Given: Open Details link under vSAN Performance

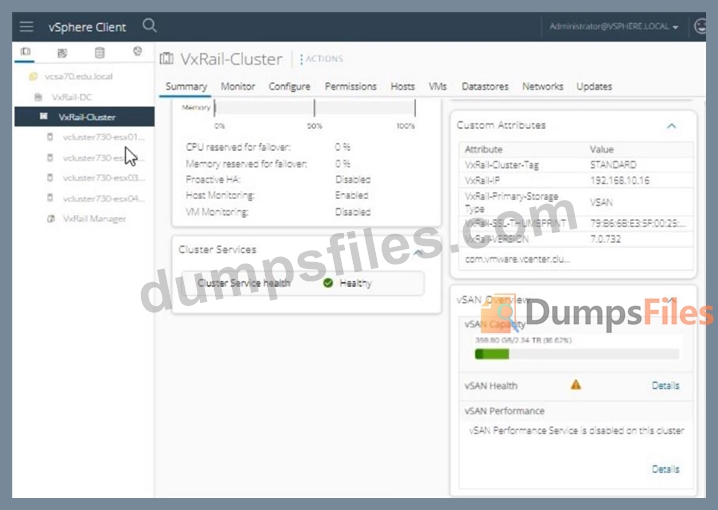Looking at the screenshot, I should click(x=665, y=468).
